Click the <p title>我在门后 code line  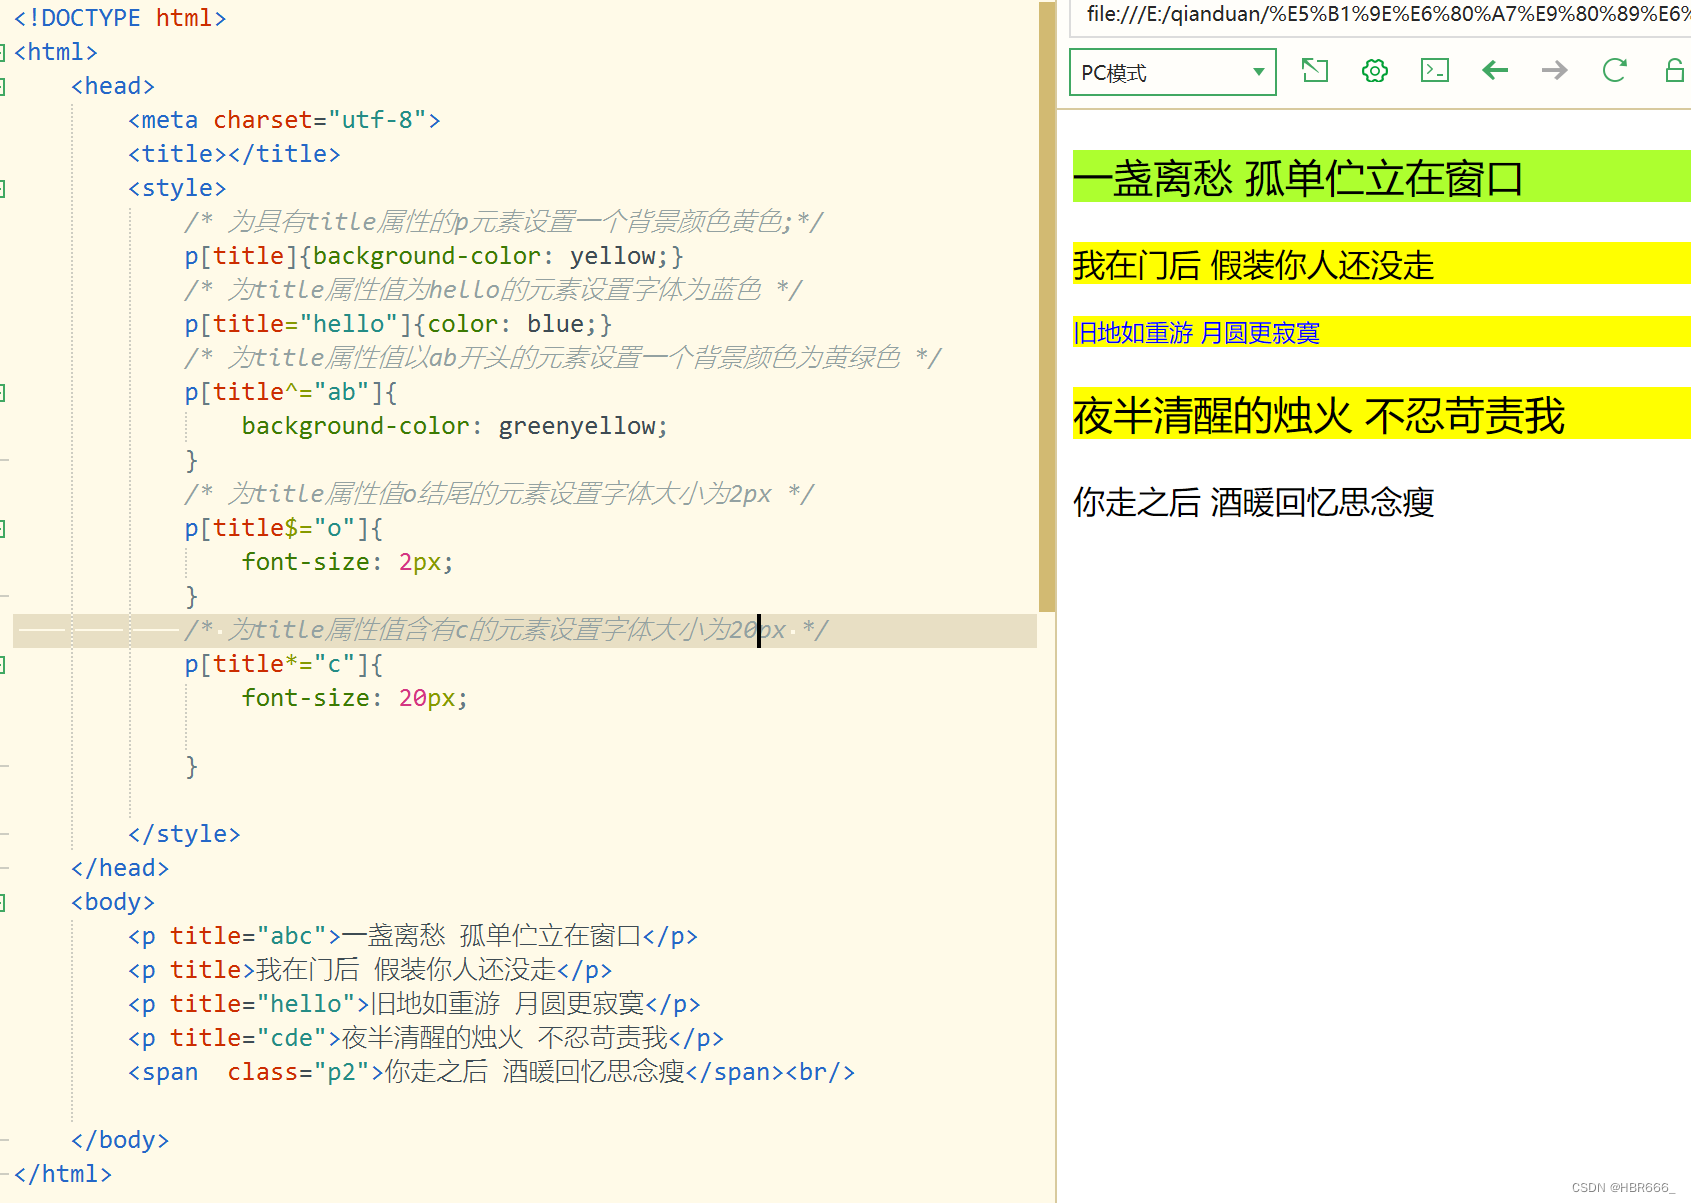point(370,970)
